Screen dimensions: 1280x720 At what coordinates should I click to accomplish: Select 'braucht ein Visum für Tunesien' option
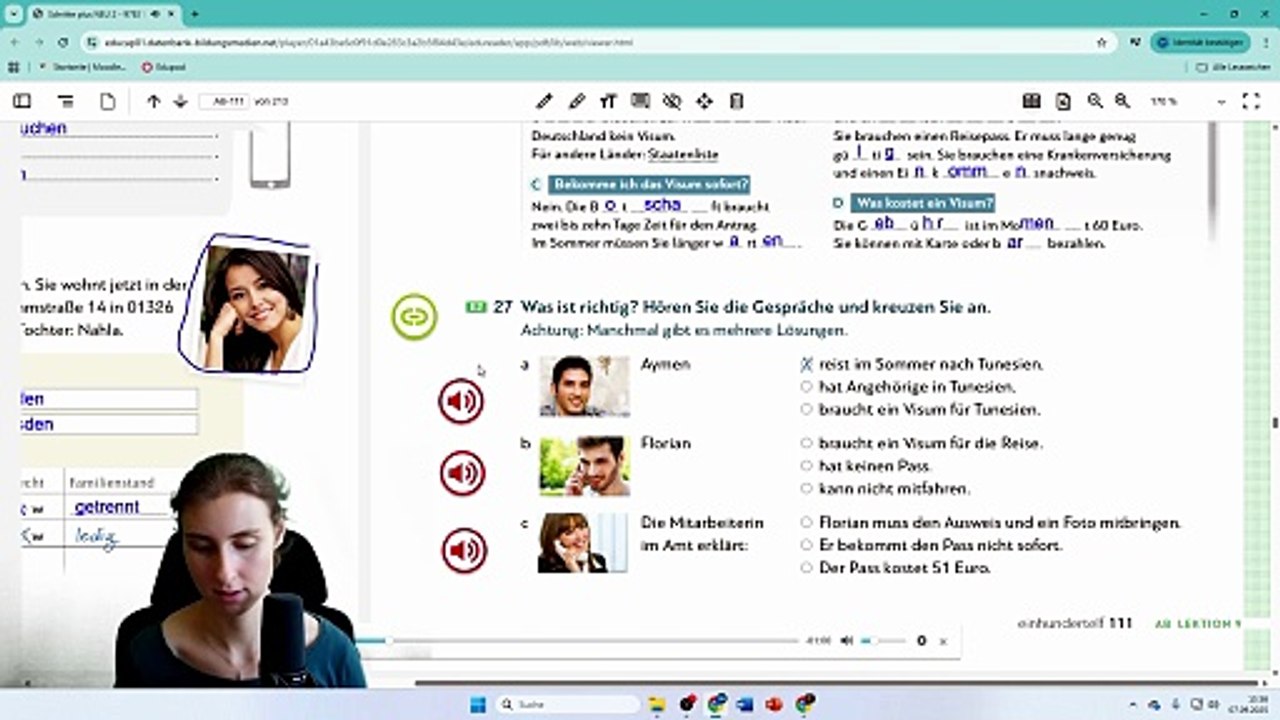tap(806, 409)
